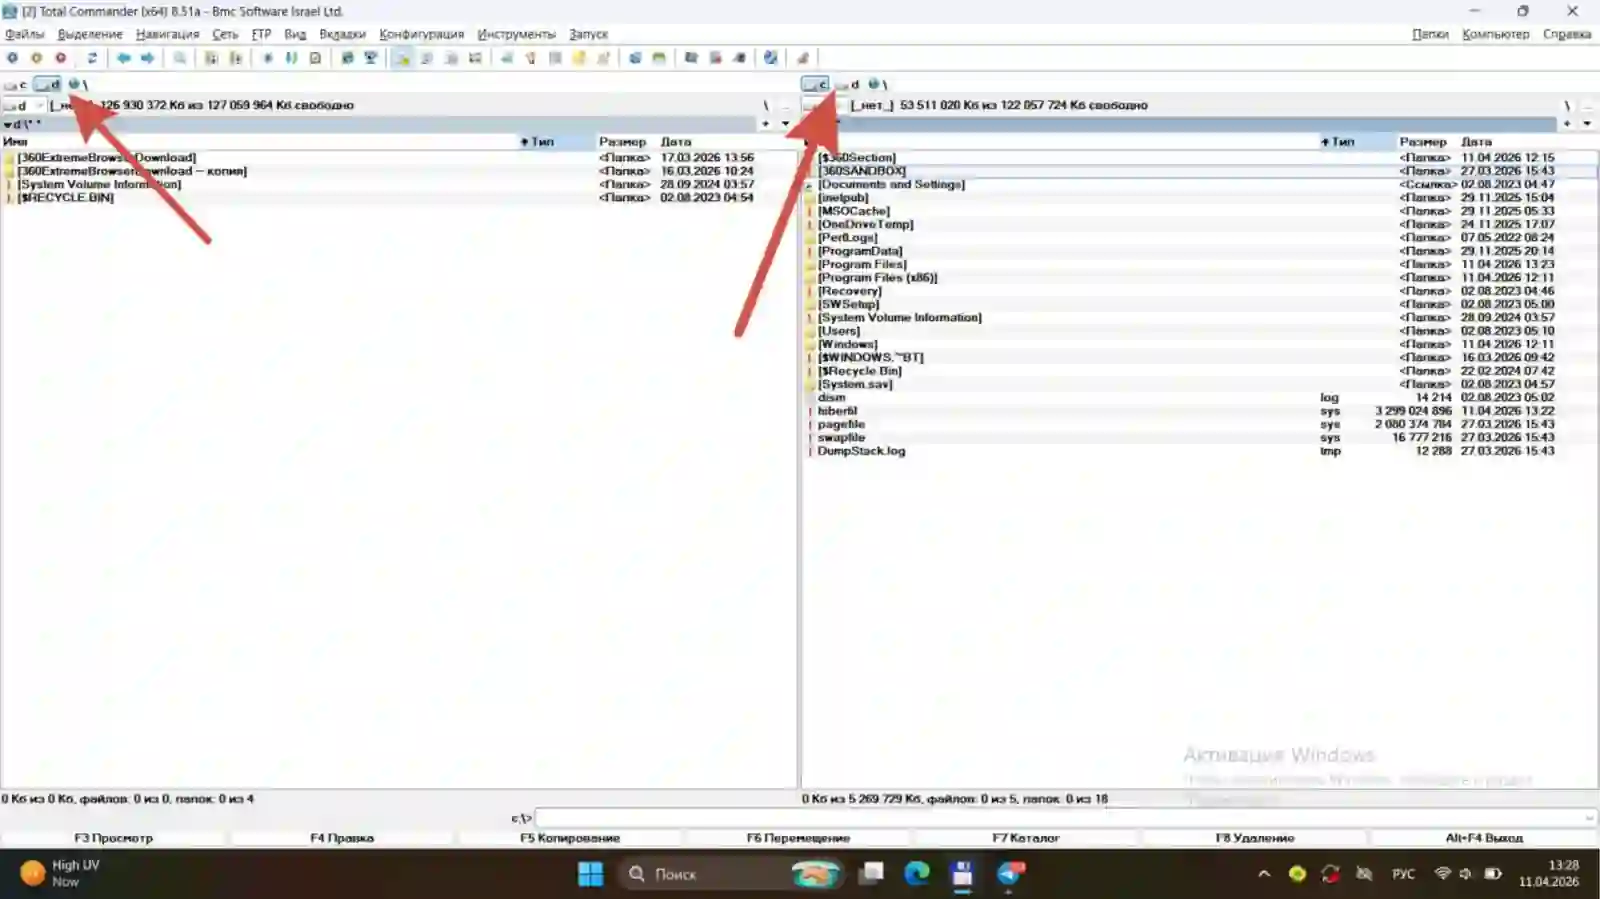Switch input language РУС indicator
1600x899 pixels.
(x=1403, y=874)
